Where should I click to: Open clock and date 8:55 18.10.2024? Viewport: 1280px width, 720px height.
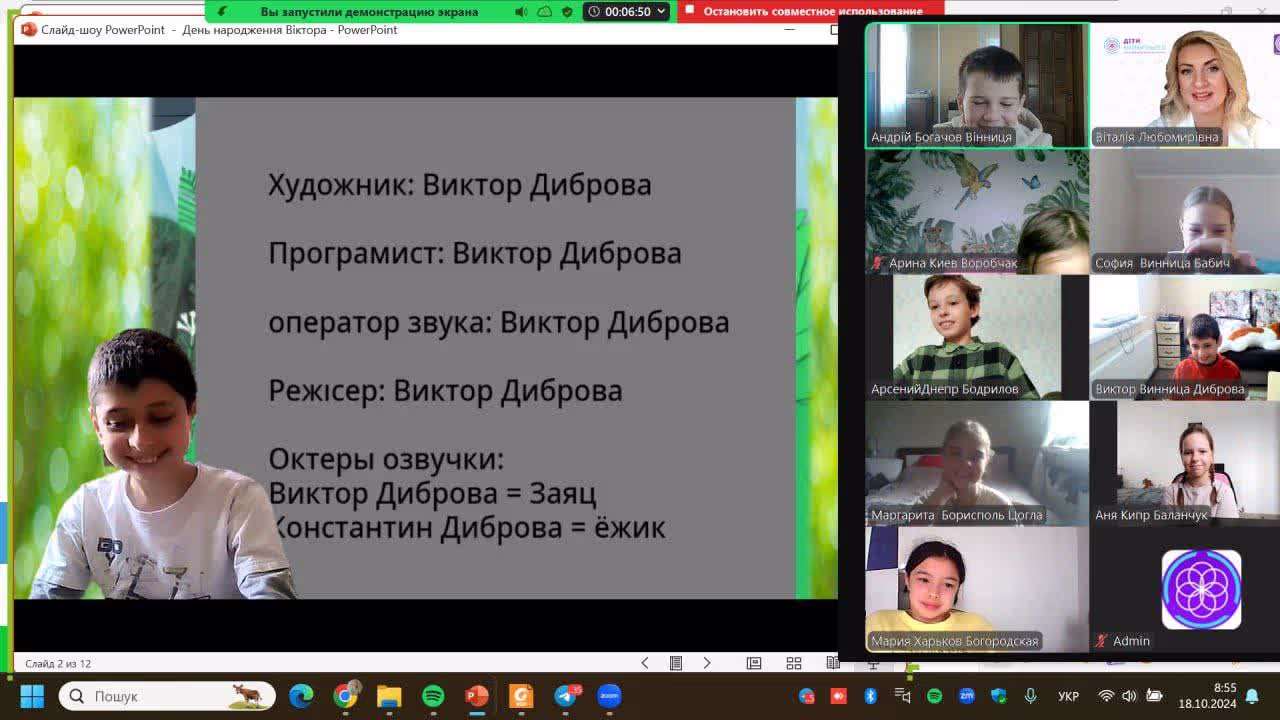[x=1207, y=696]
